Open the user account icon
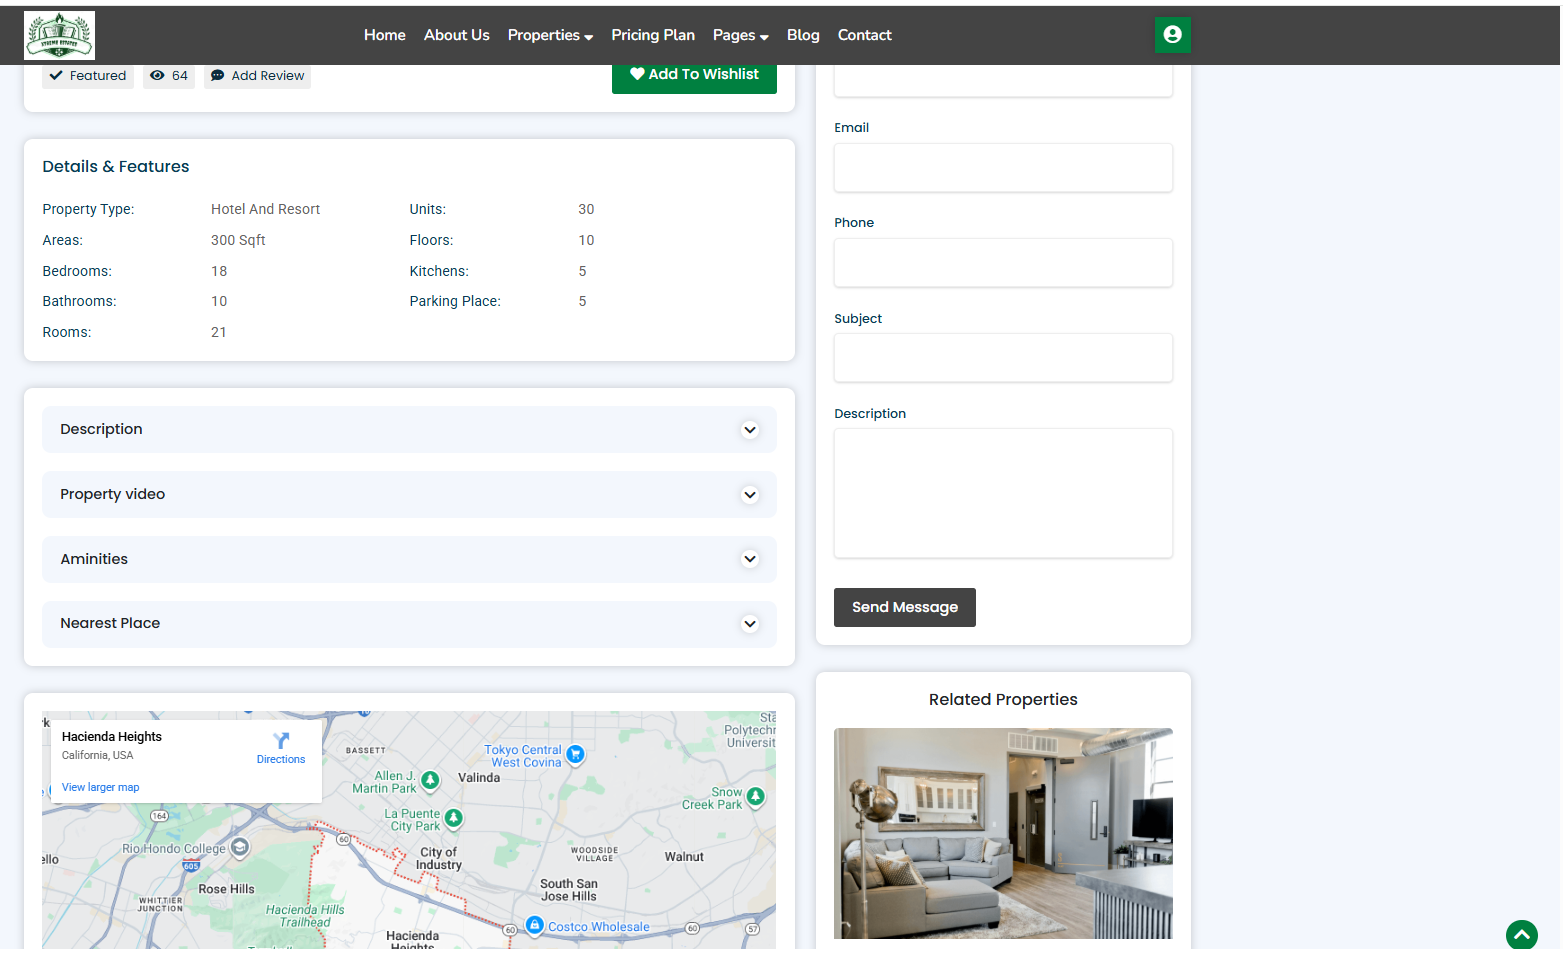This screenshot has width=1564, height=954. click(1172, 35)
